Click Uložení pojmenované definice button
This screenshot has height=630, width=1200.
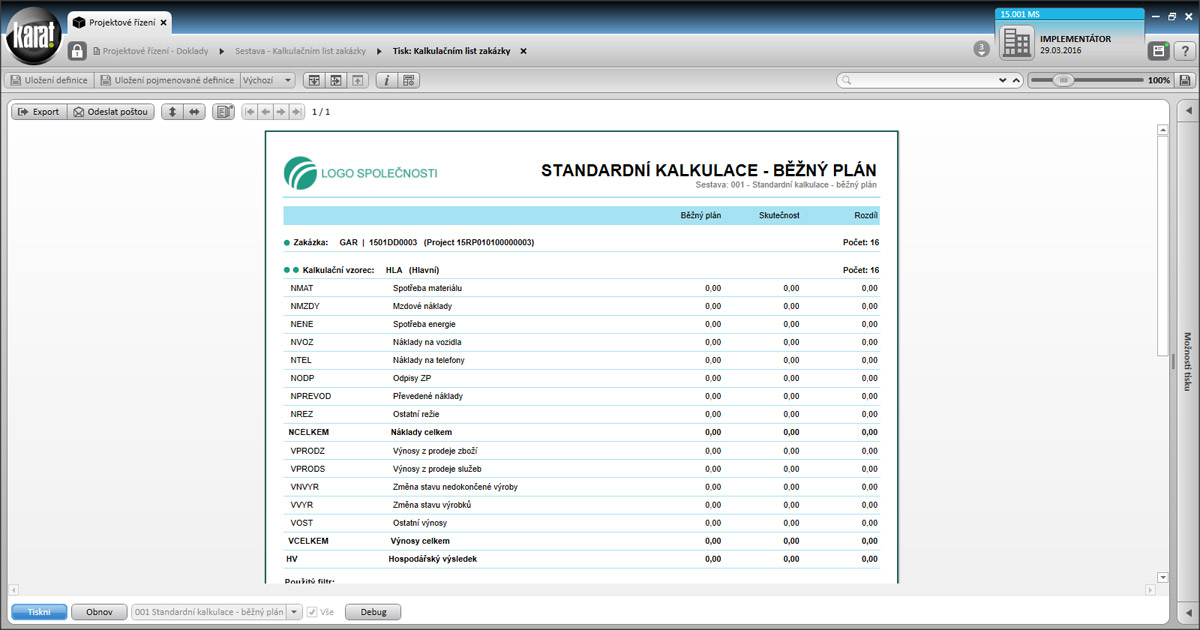166,80
